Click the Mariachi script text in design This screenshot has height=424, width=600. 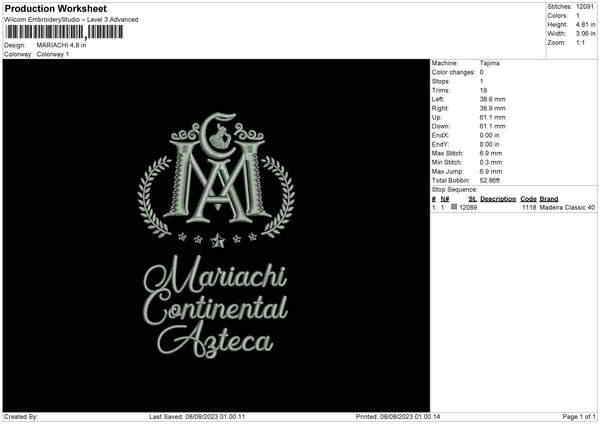(x=215, y=274)
